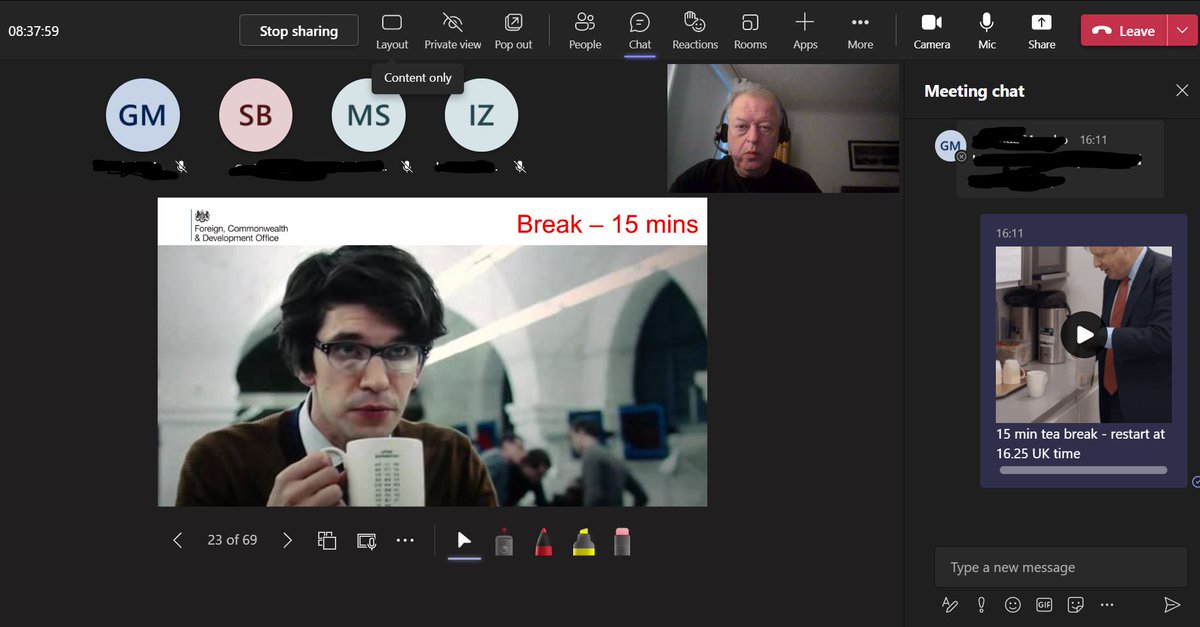
Task: Click the Foreign, Commonwealth & Development Office logo
Action: point(239,227)
